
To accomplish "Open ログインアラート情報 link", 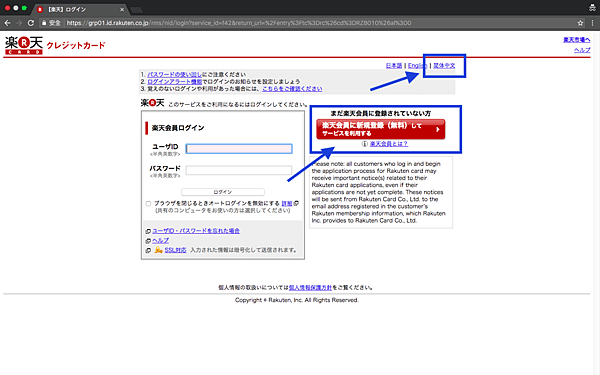I will (174, 82).
